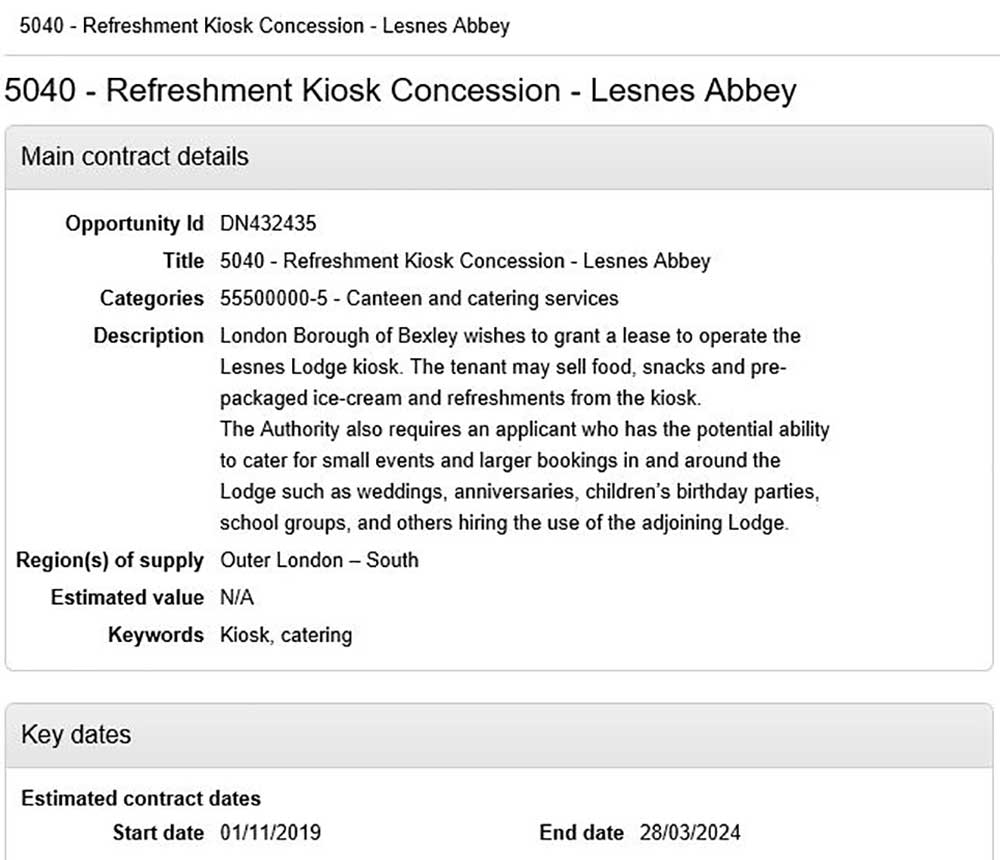Select the Outer London – South region value
This screenshot has width=1000, height=860.
[319, 560]
